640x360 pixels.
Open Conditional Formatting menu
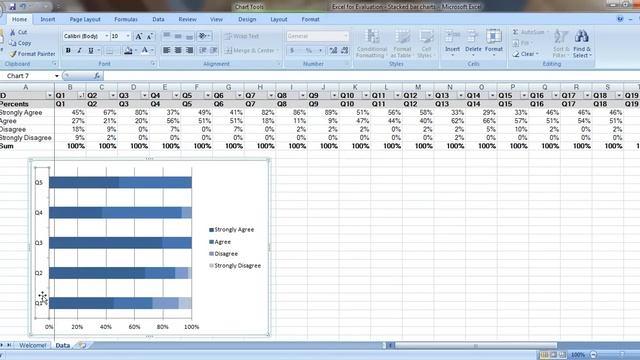[x=372, y=43]
